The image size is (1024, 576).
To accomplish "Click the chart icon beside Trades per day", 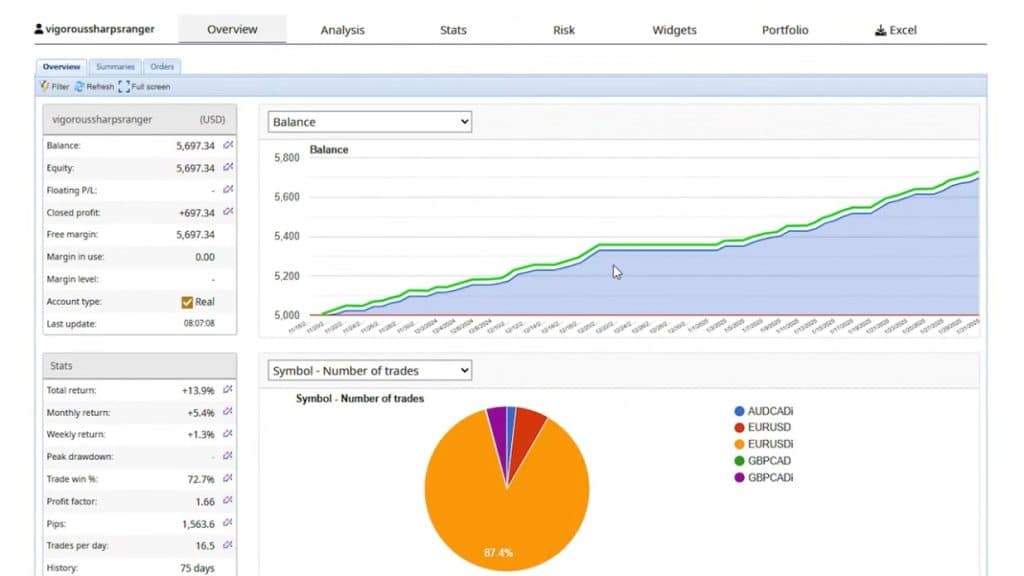I will click(227, 545).
